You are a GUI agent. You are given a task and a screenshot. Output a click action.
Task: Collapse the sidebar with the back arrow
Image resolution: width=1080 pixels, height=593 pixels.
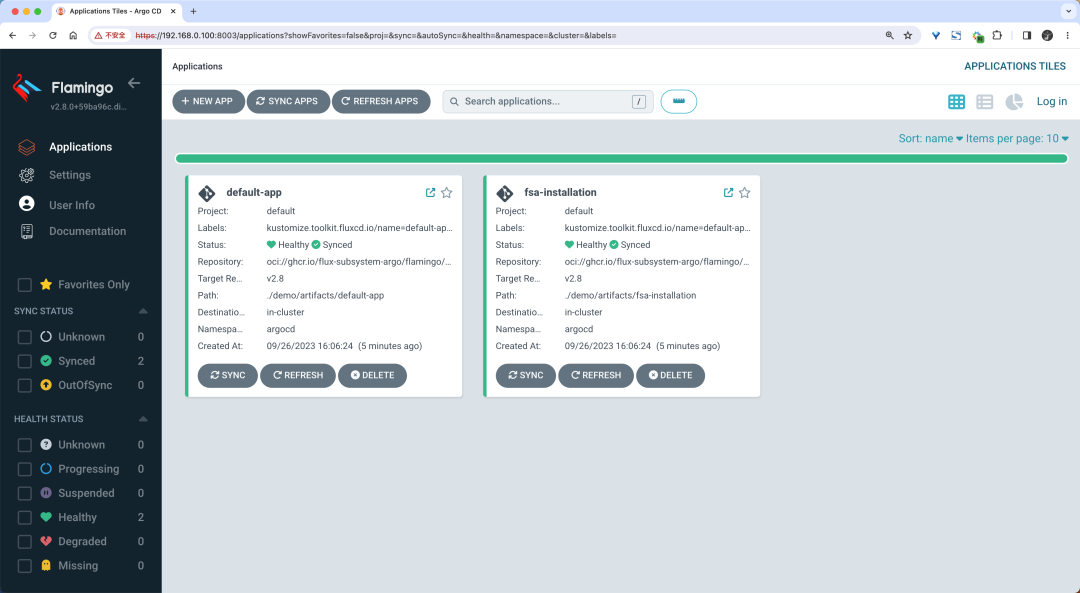pyautogui.click(x=134, y=83)
